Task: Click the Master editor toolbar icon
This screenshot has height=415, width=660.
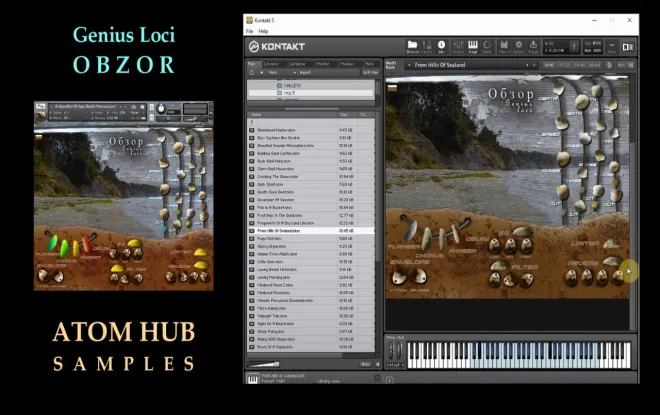Action: click(x=427, y=47)
